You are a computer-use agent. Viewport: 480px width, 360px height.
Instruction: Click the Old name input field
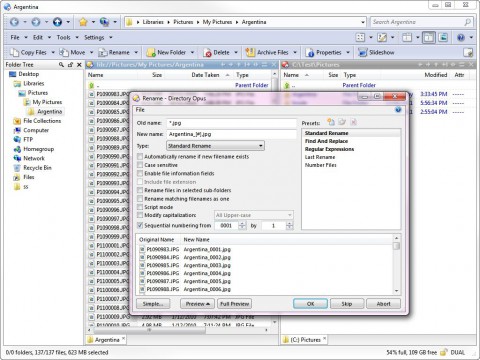coord(231,123)
